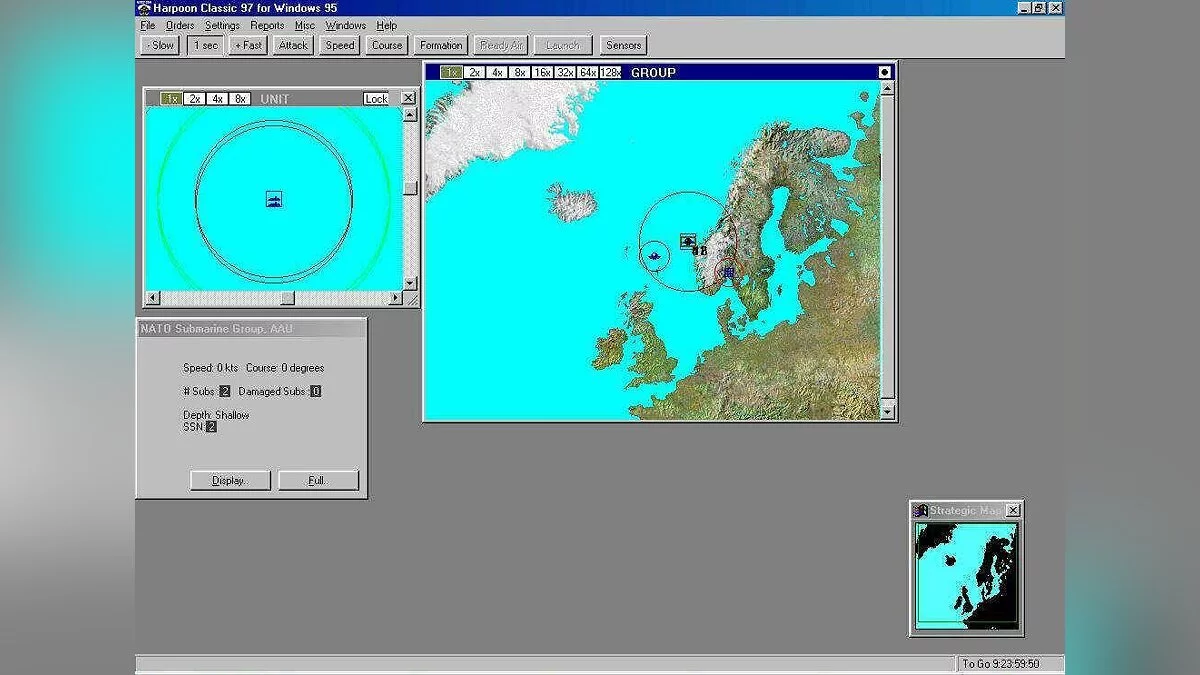Click the +Fast time compression button

coord(248,45)
